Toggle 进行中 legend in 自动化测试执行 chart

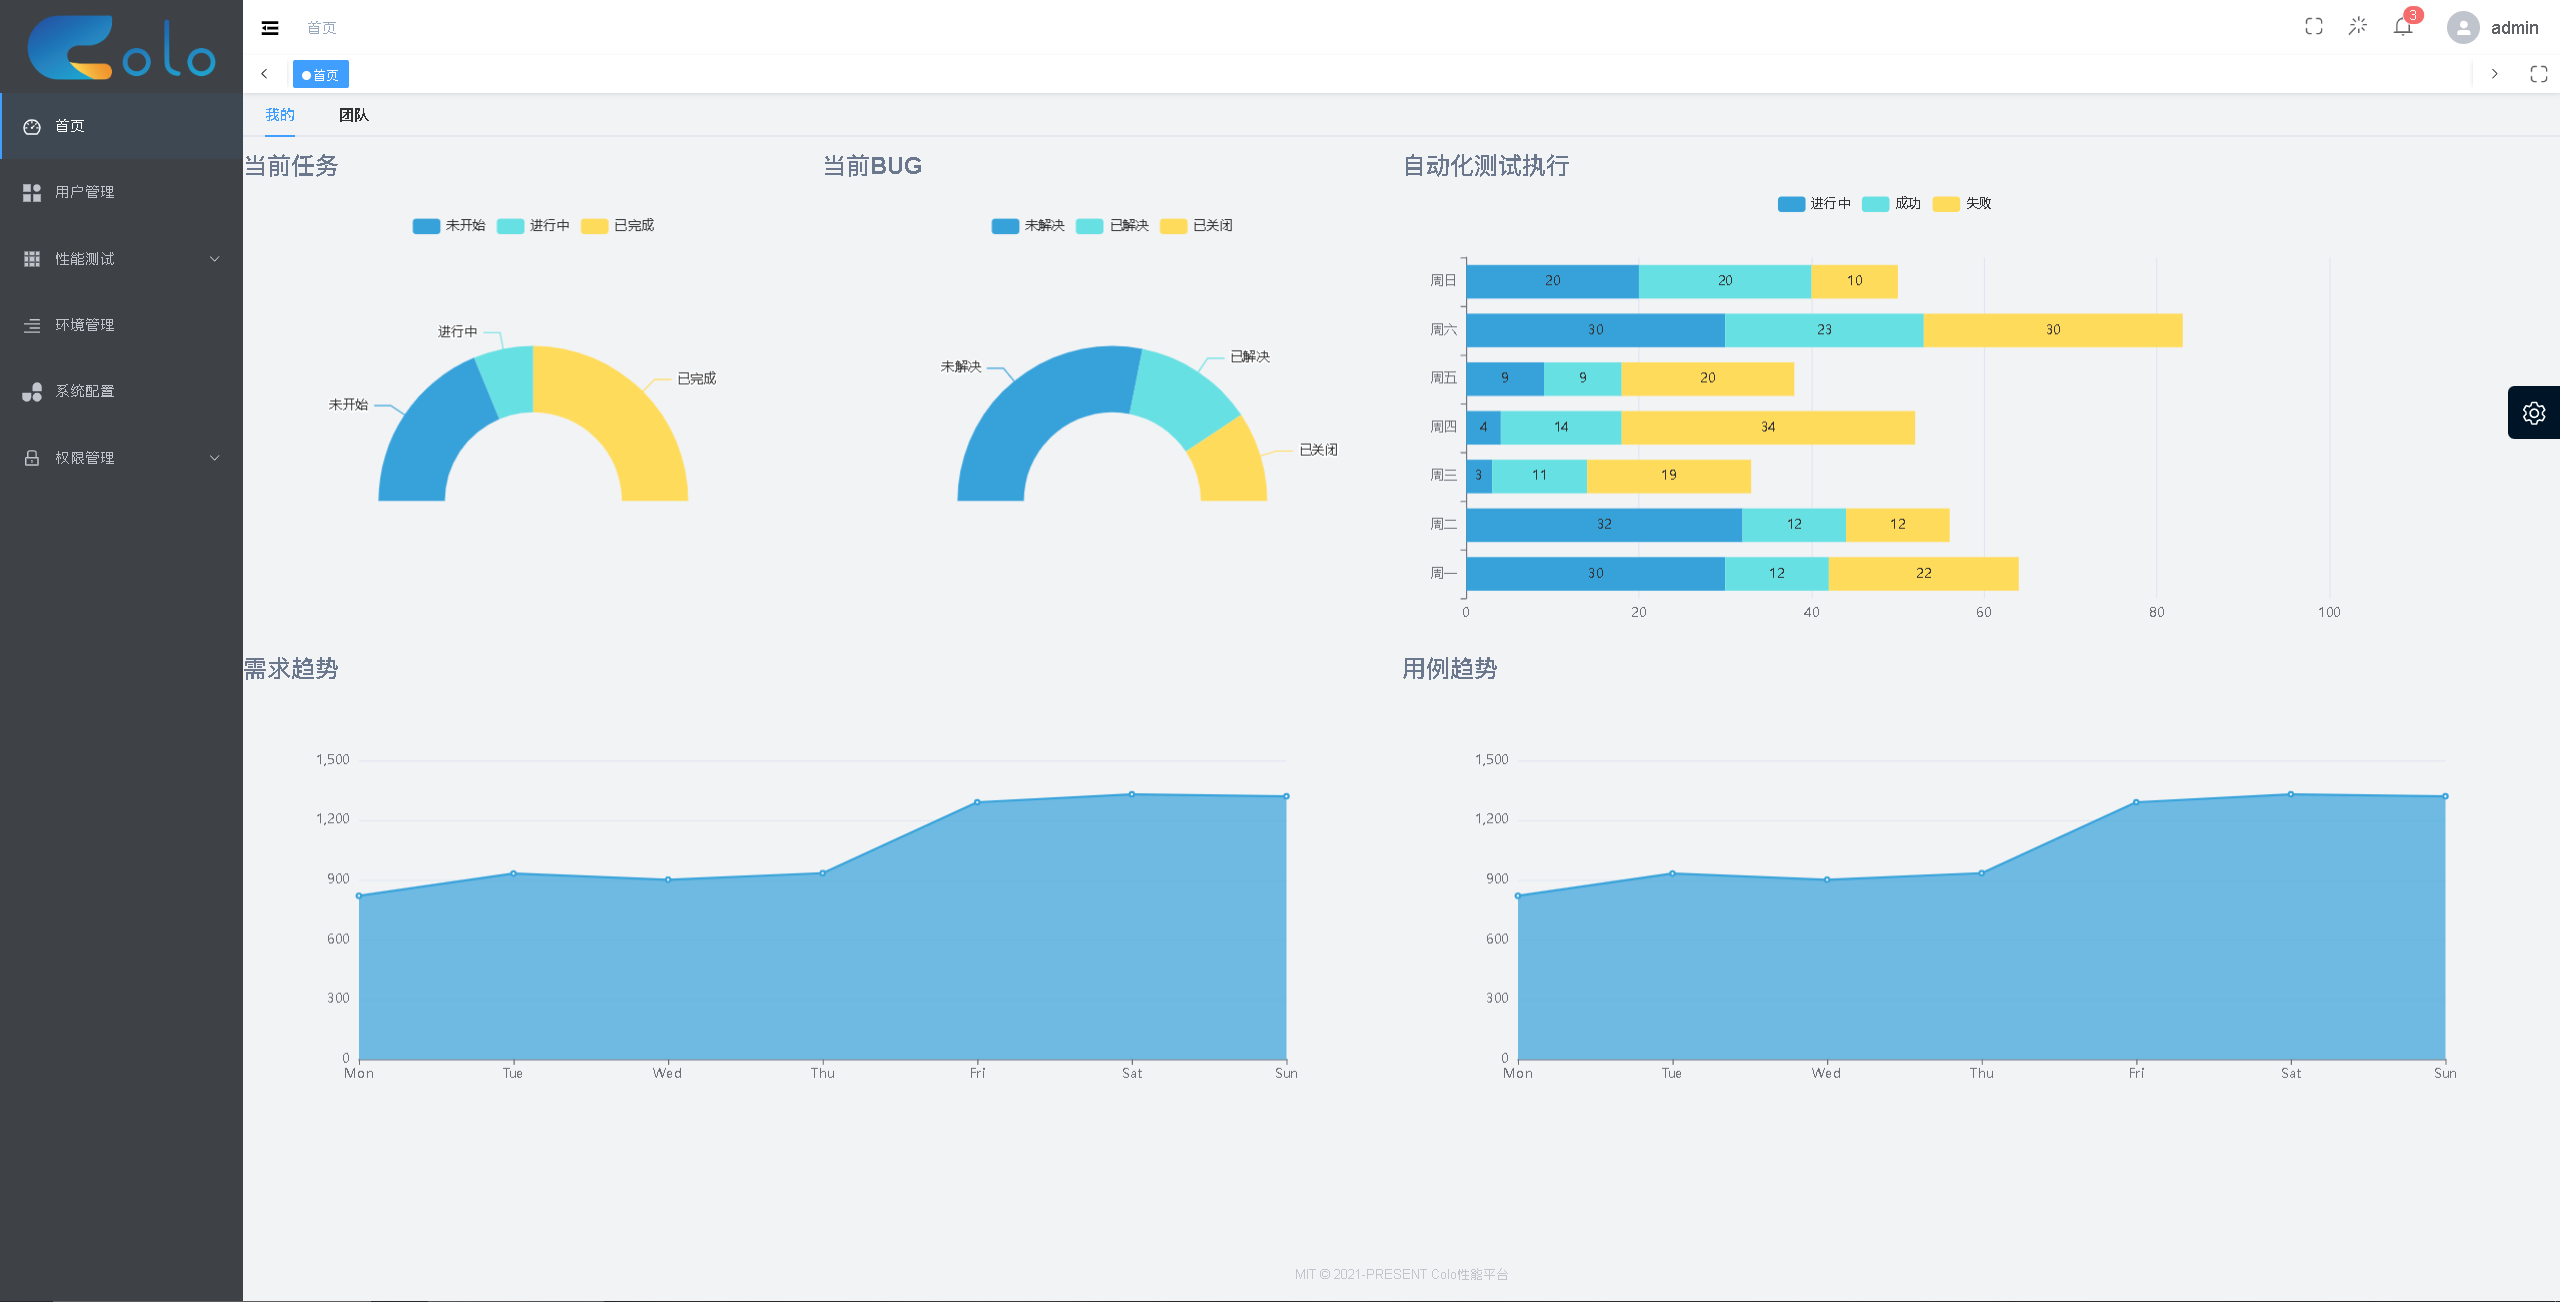(x=1814, y=204)
